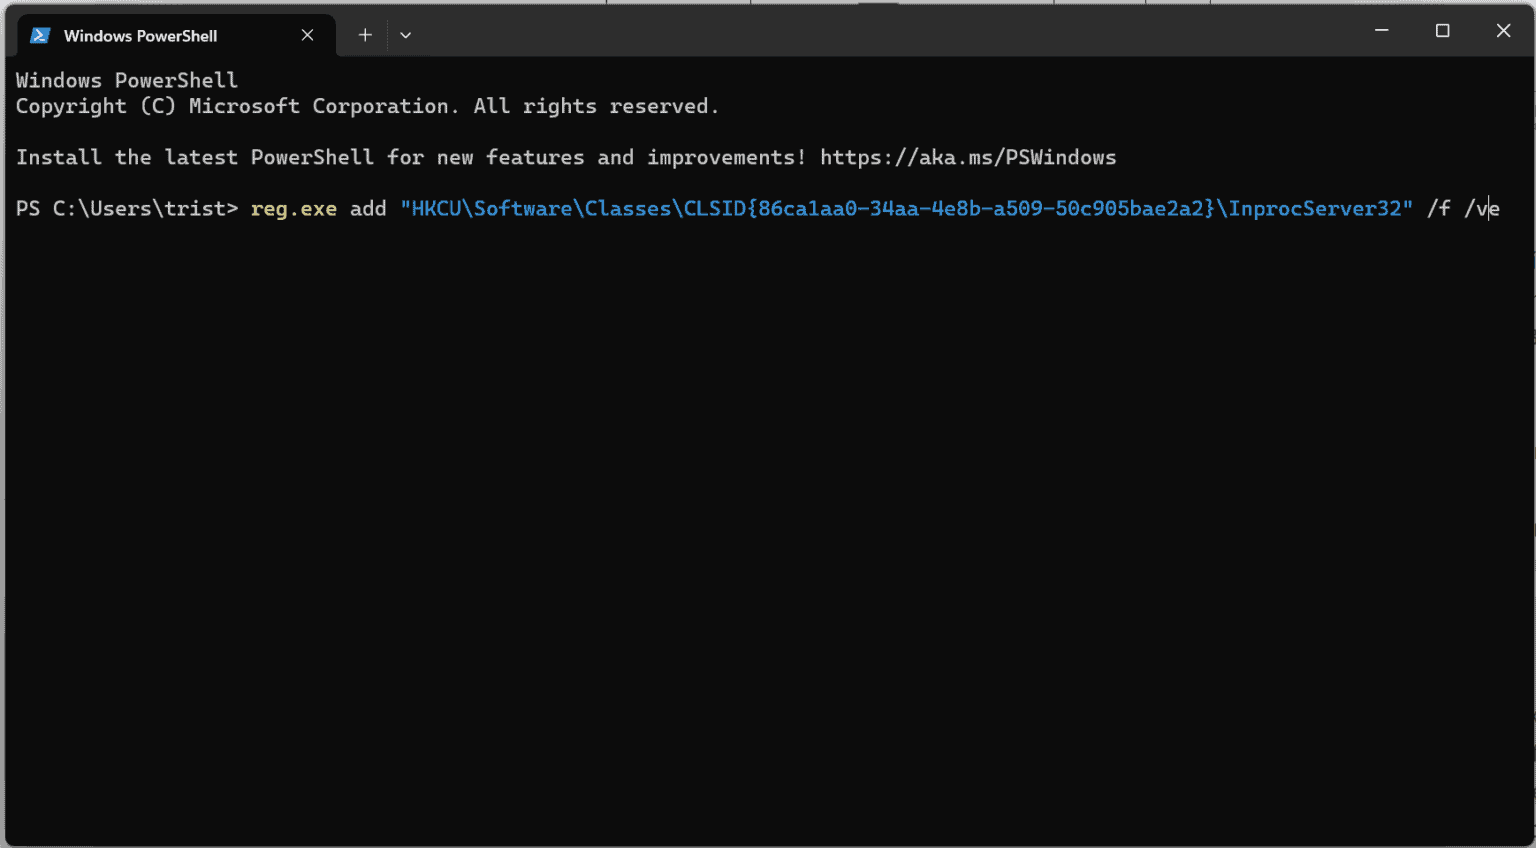Close the Windows PowerShell tab
Screen dimensions: 1536x848
click(x=307, y=34)
